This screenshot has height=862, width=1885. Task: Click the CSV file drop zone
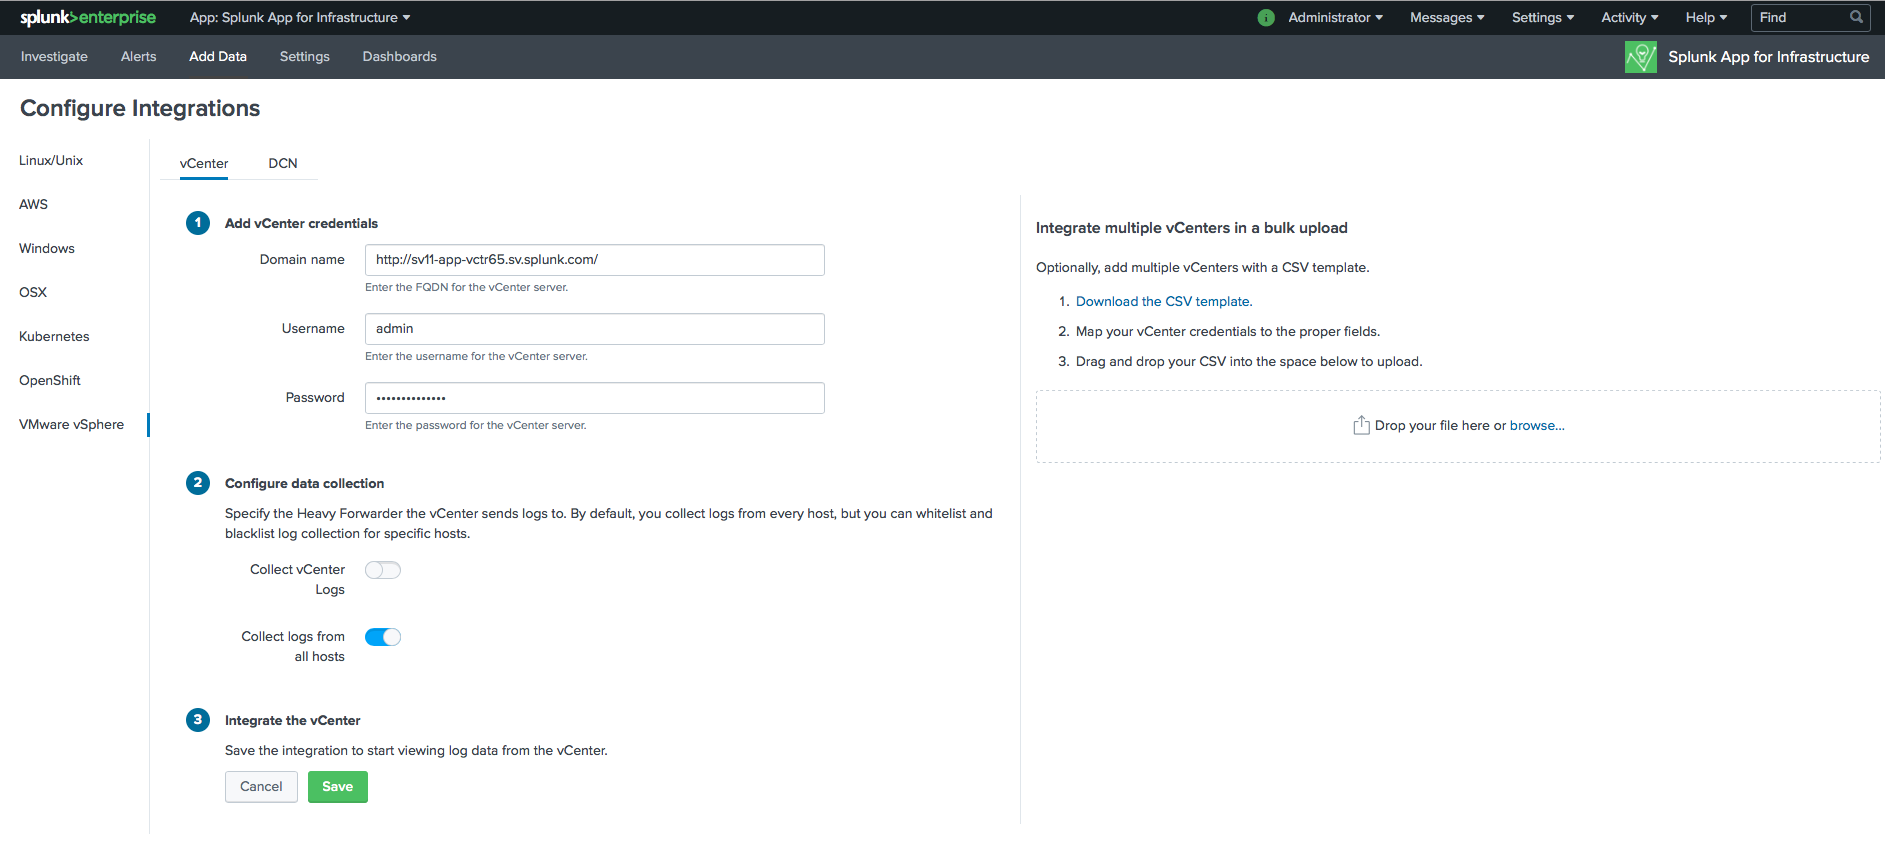(1458, 426)
